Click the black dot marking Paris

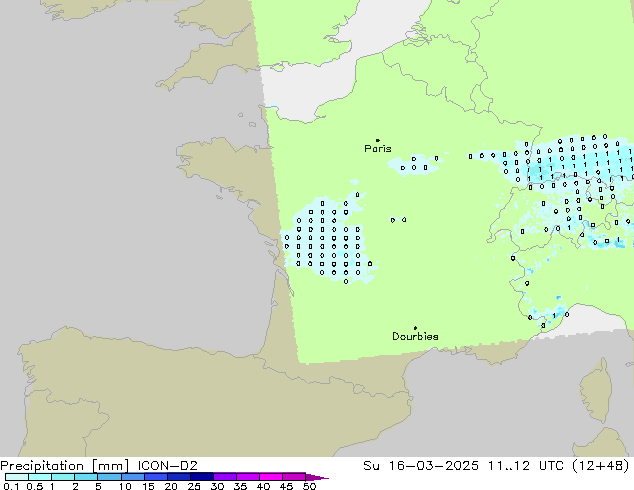(x=378, y=140)
